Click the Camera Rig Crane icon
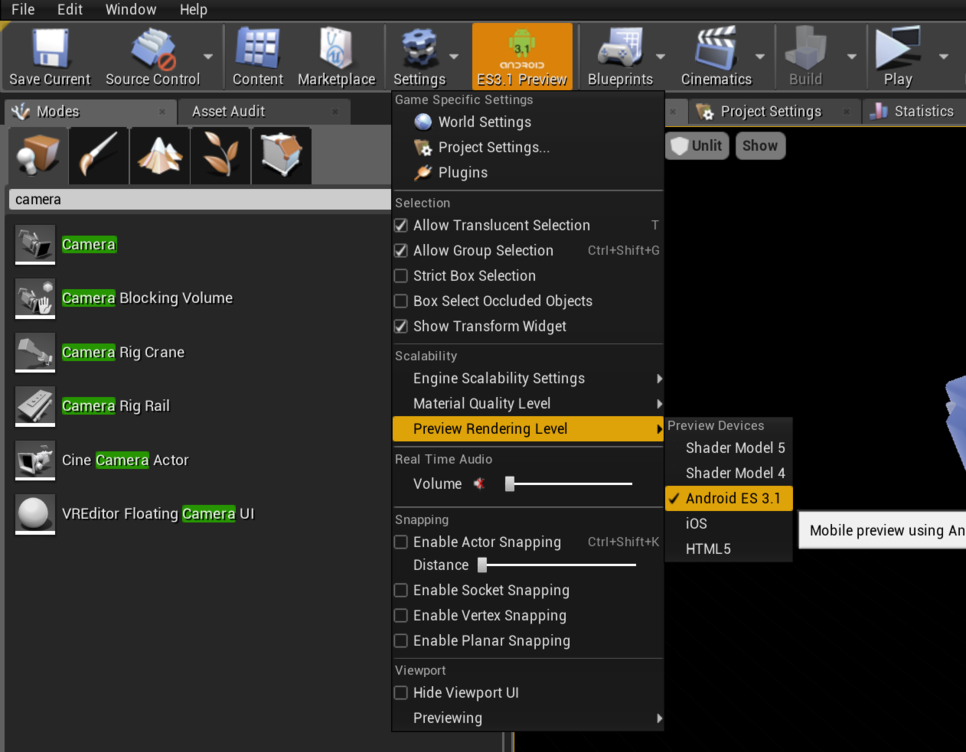 [35, 353]
